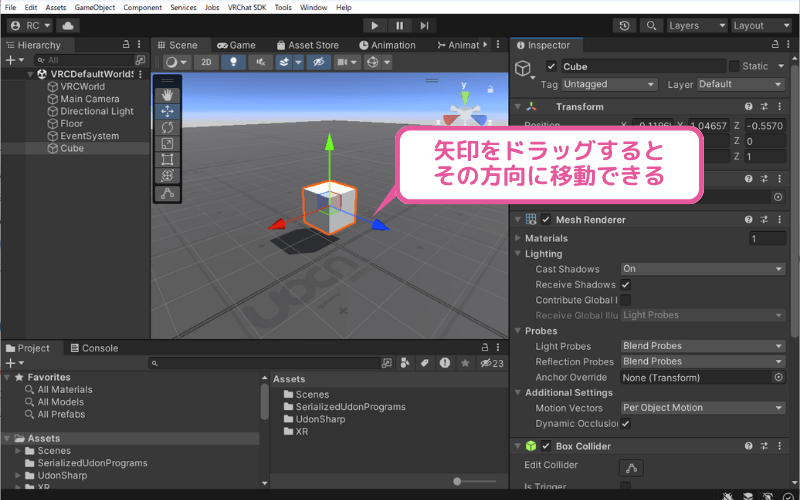Toggle the Static checkbox
This screenshot has height=500, width=800.
pos(734,66)
